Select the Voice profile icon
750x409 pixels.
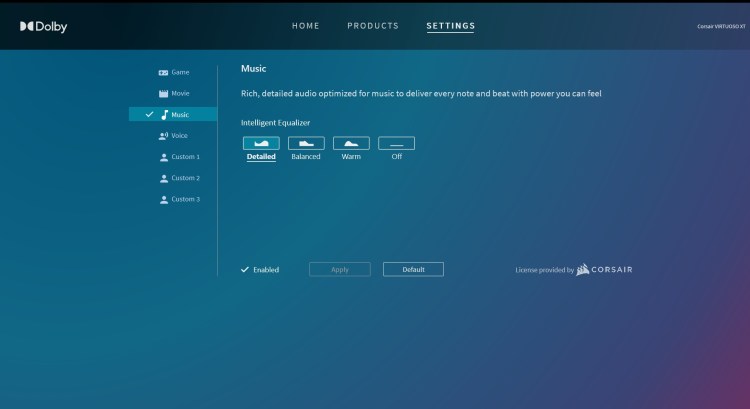click(x=164, y=135)
